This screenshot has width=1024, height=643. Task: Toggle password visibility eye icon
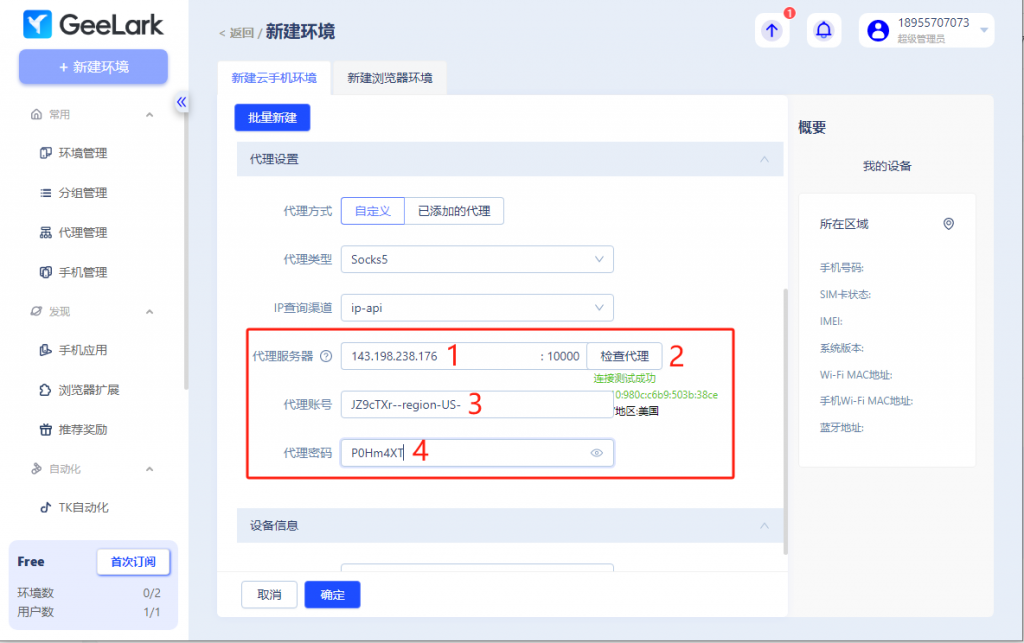point(597,453)
